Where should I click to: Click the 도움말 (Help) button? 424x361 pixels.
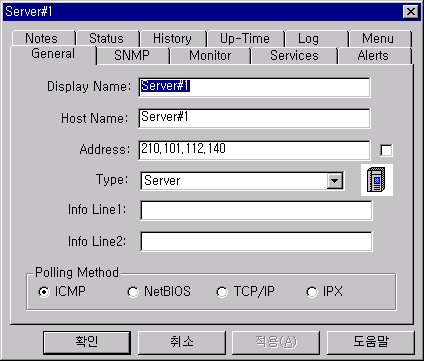coord(371,342)
